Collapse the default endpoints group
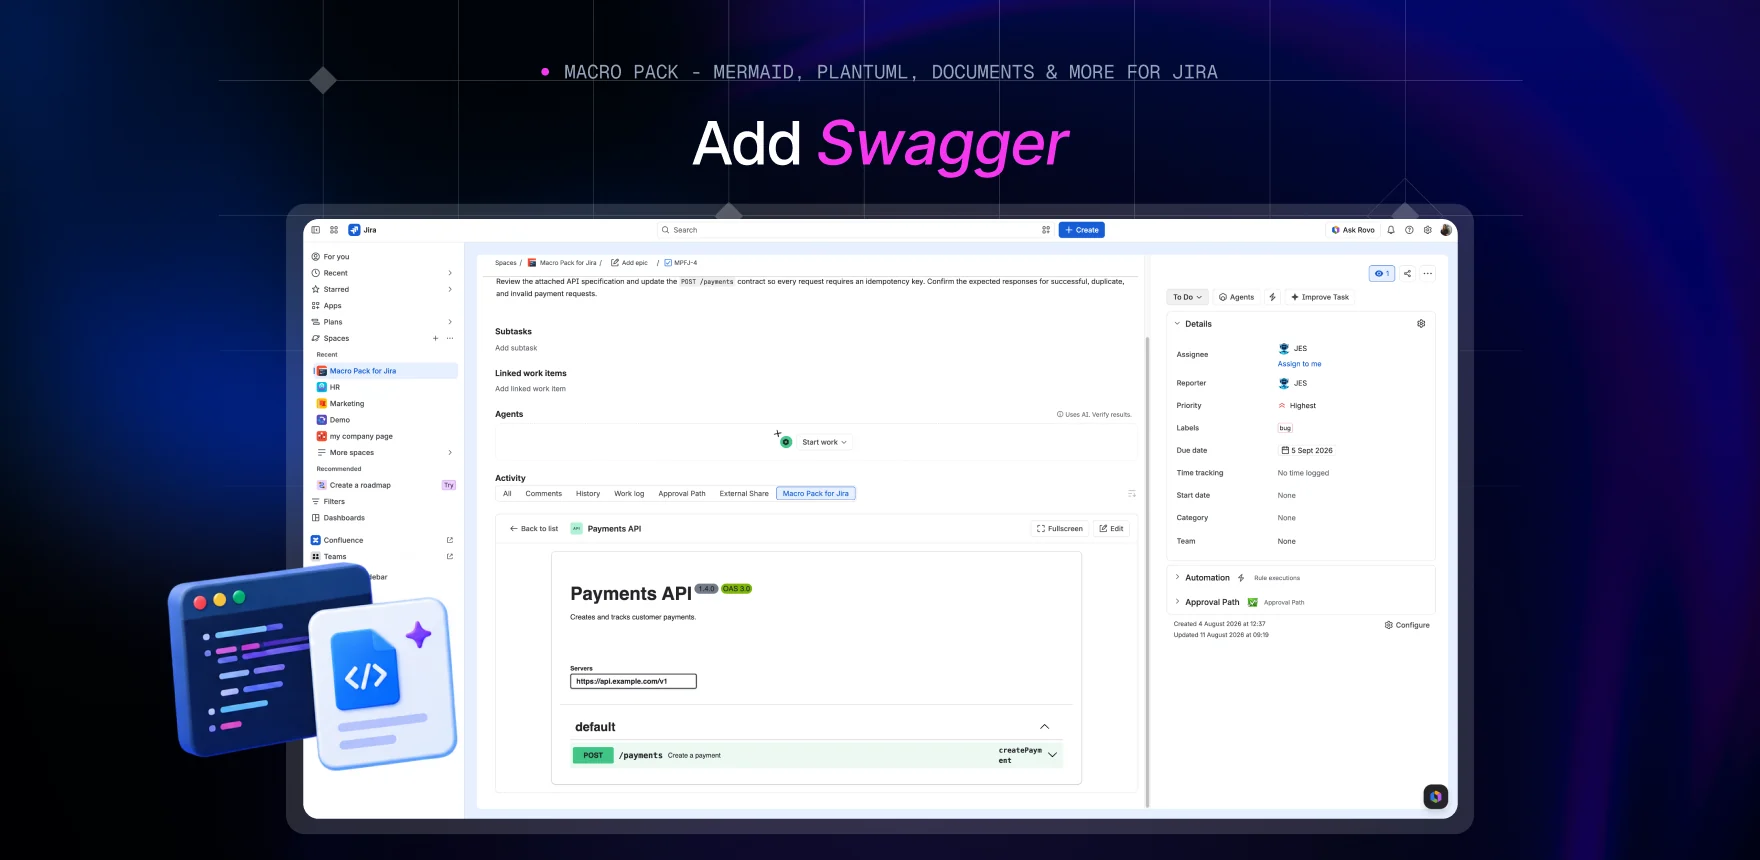The height and width of the screenshot is (860, 1760). [x=1044, y=727]
